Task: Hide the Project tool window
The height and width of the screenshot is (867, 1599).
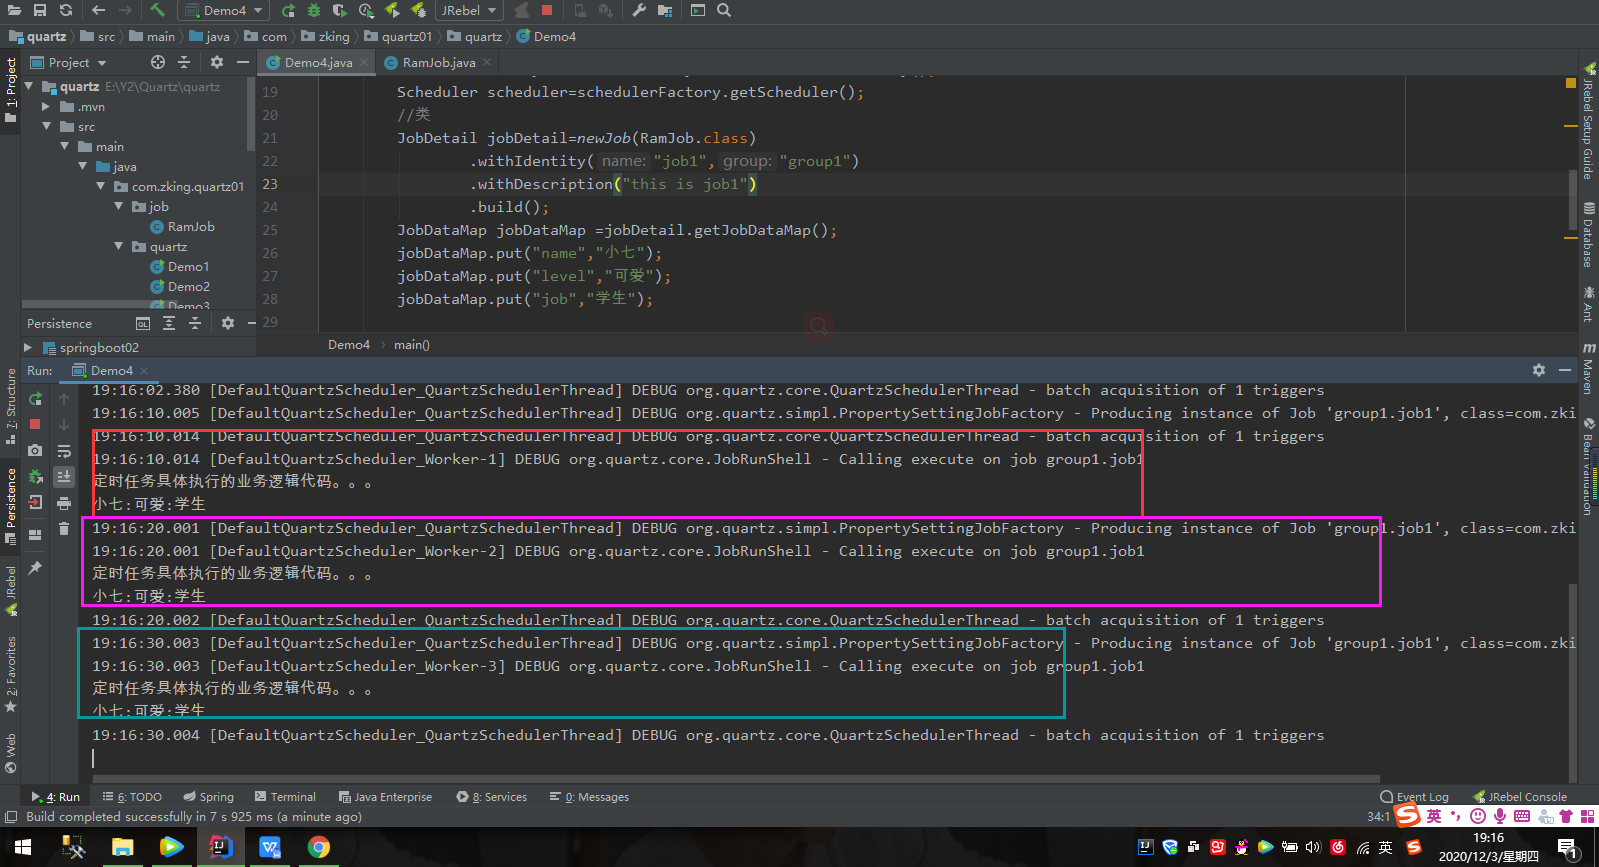Action: click(242, 62)
